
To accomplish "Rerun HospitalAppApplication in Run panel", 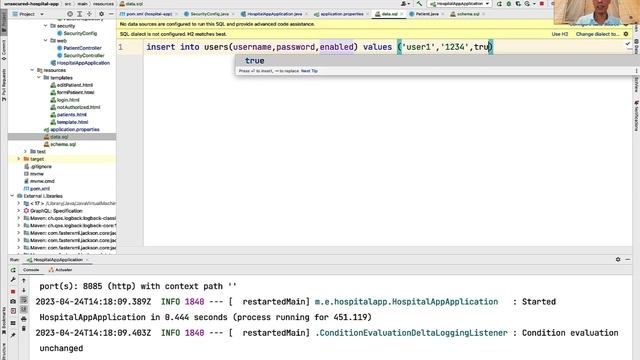I will pos(13,270).
